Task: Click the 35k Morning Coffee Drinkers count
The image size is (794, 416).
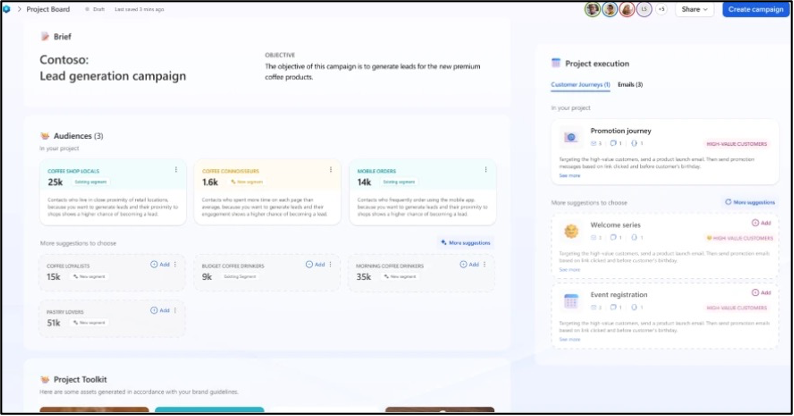Action: pyautogui.click(x=364, y=276)
